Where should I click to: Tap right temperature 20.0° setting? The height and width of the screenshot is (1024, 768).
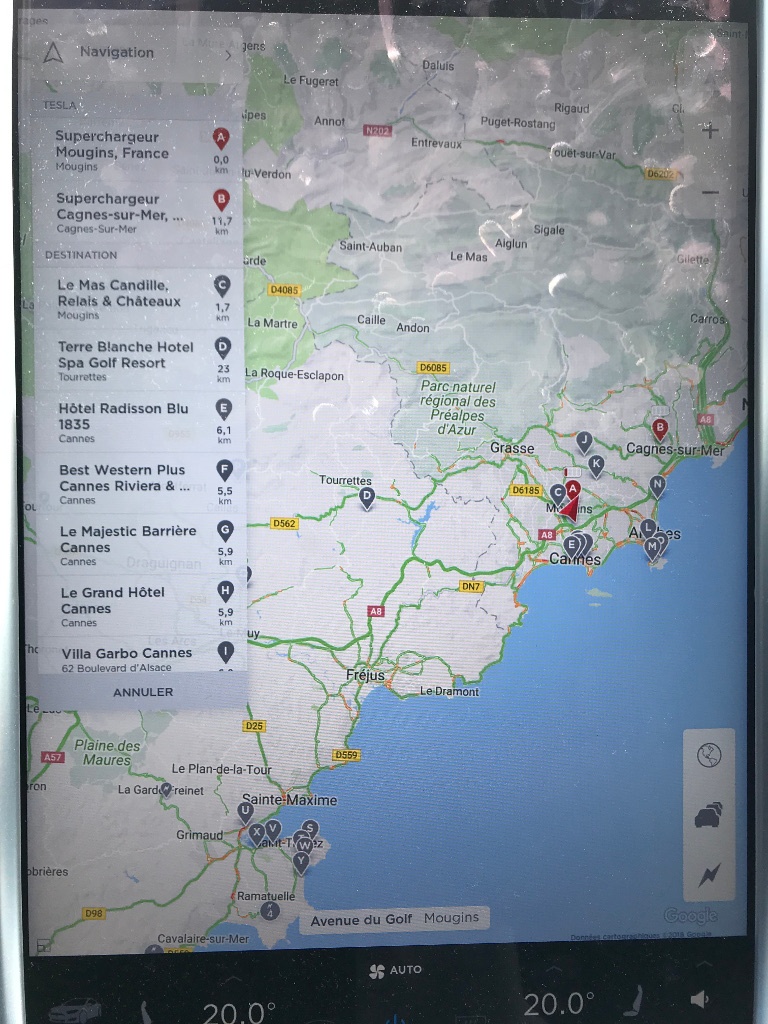[x=558, y=1004]
